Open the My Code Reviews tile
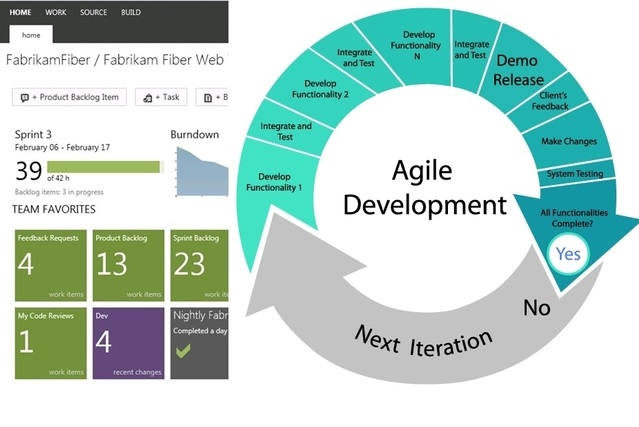 (x=51, y=343)
